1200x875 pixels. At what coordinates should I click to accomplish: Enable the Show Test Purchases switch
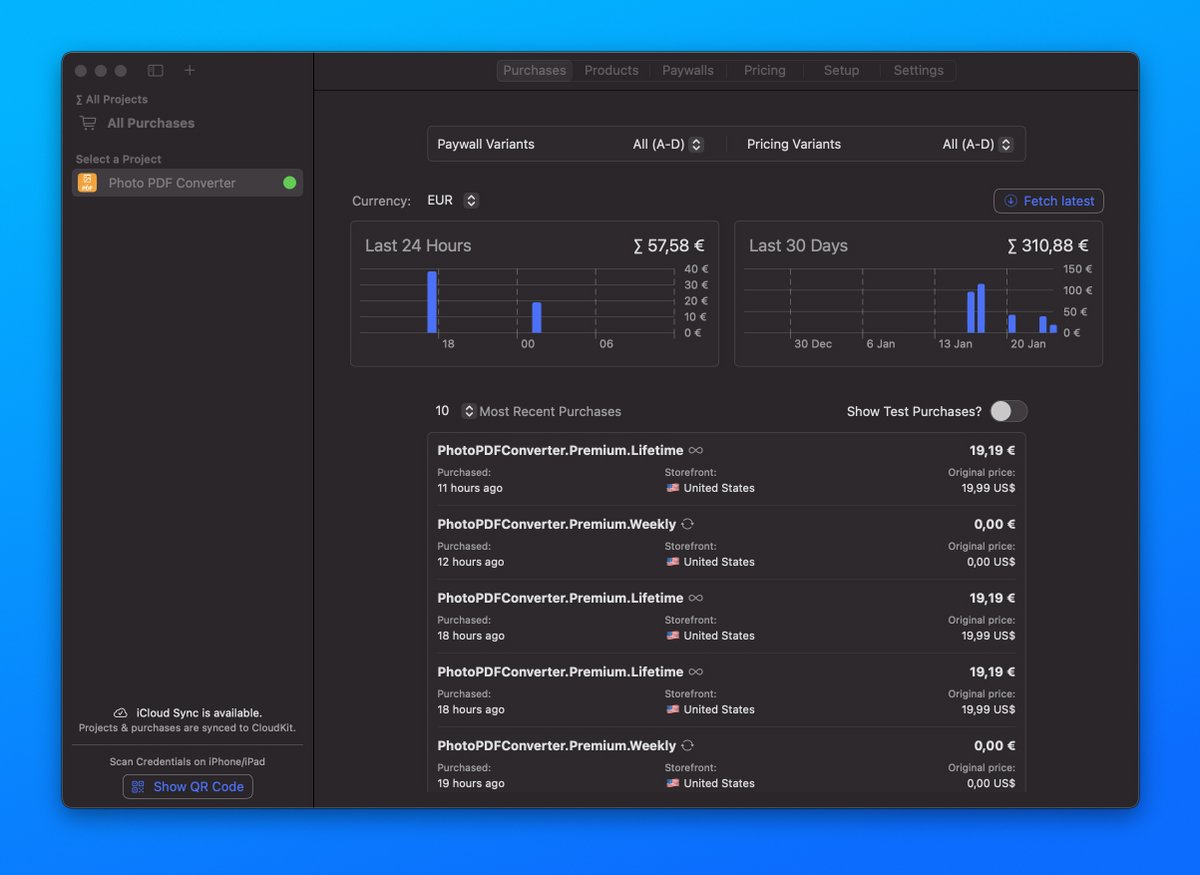(x=1008, y=411)
